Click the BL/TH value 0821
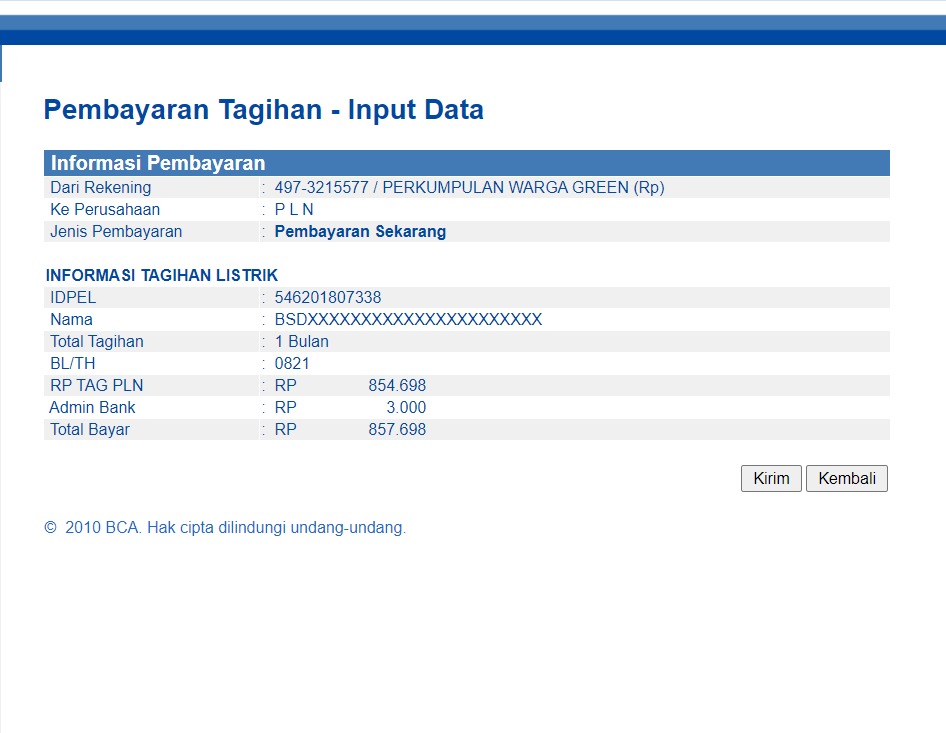The image size is (946, 733). (292, 364)
